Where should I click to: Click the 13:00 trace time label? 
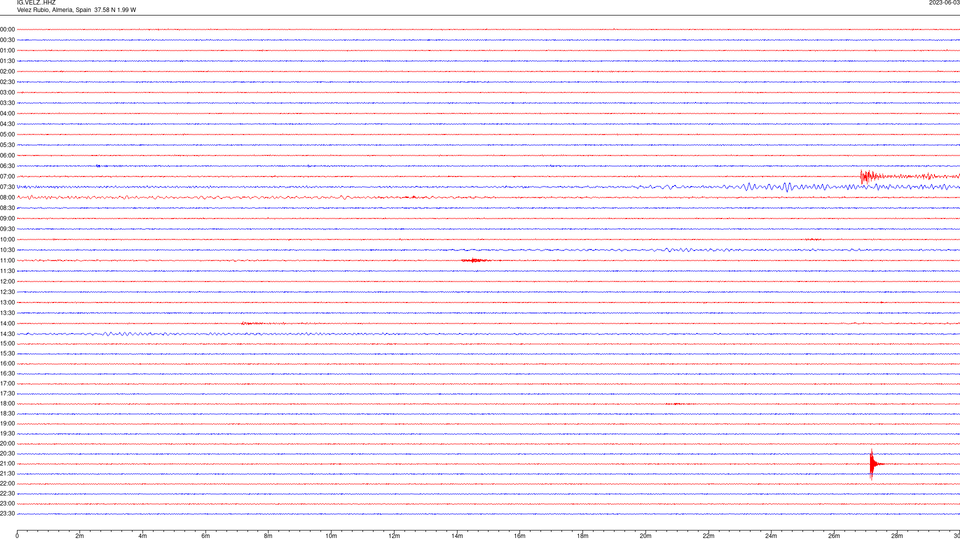(7, 302)
